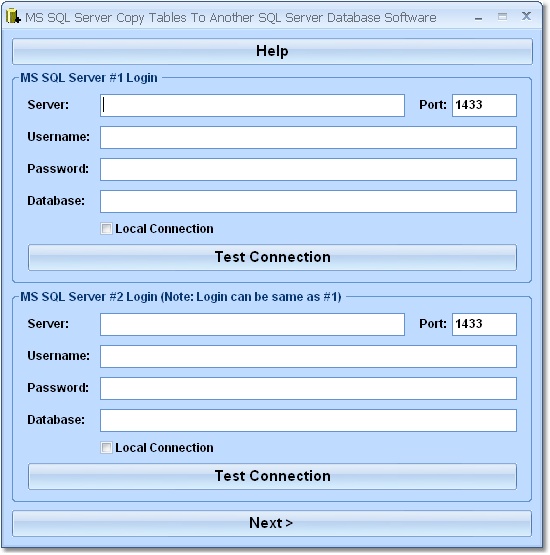Screen dimensions: 550x555
Task: Minimize the window using the title bar button
Action: [x=479, y=17]
